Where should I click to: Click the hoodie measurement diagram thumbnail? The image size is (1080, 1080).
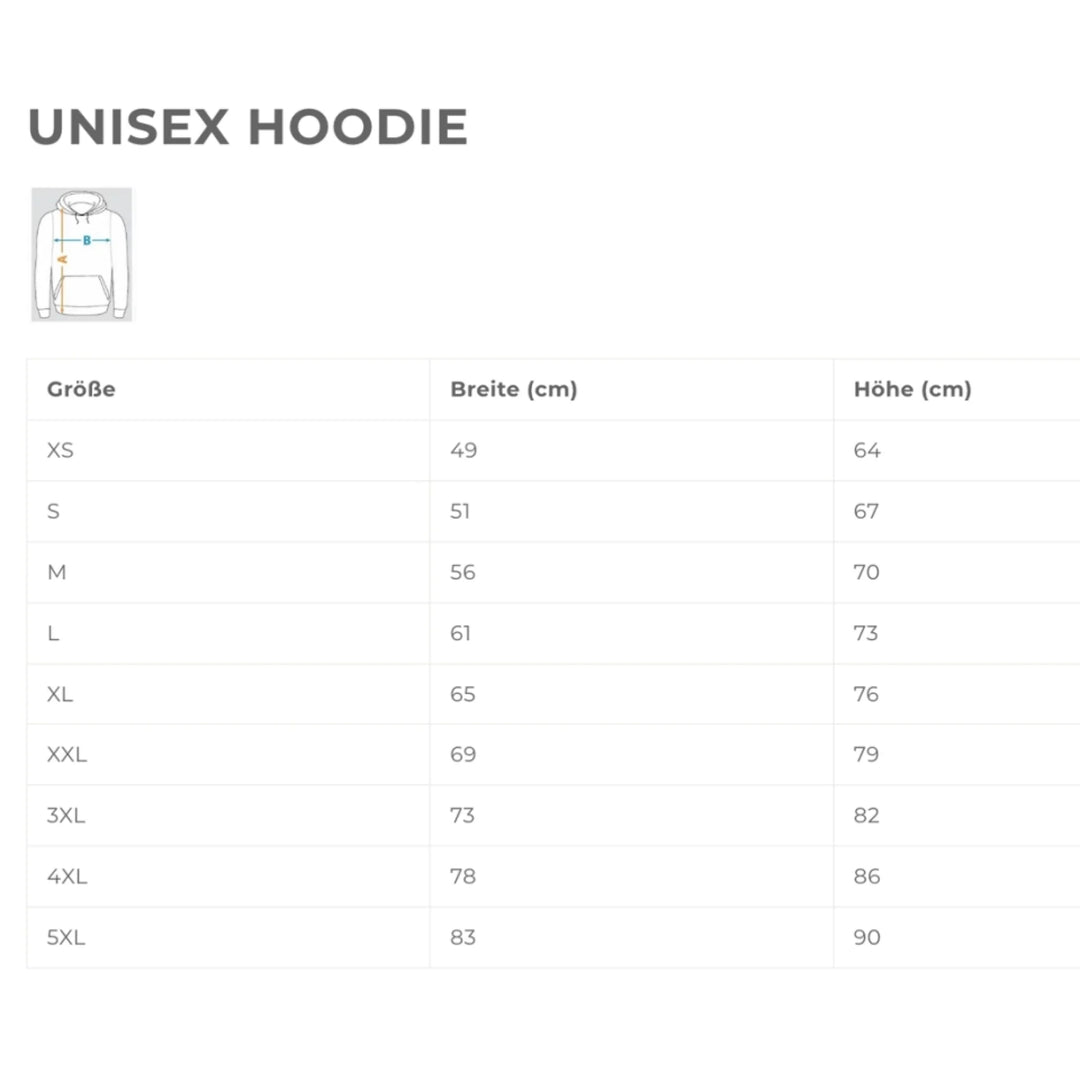point(82,254)
